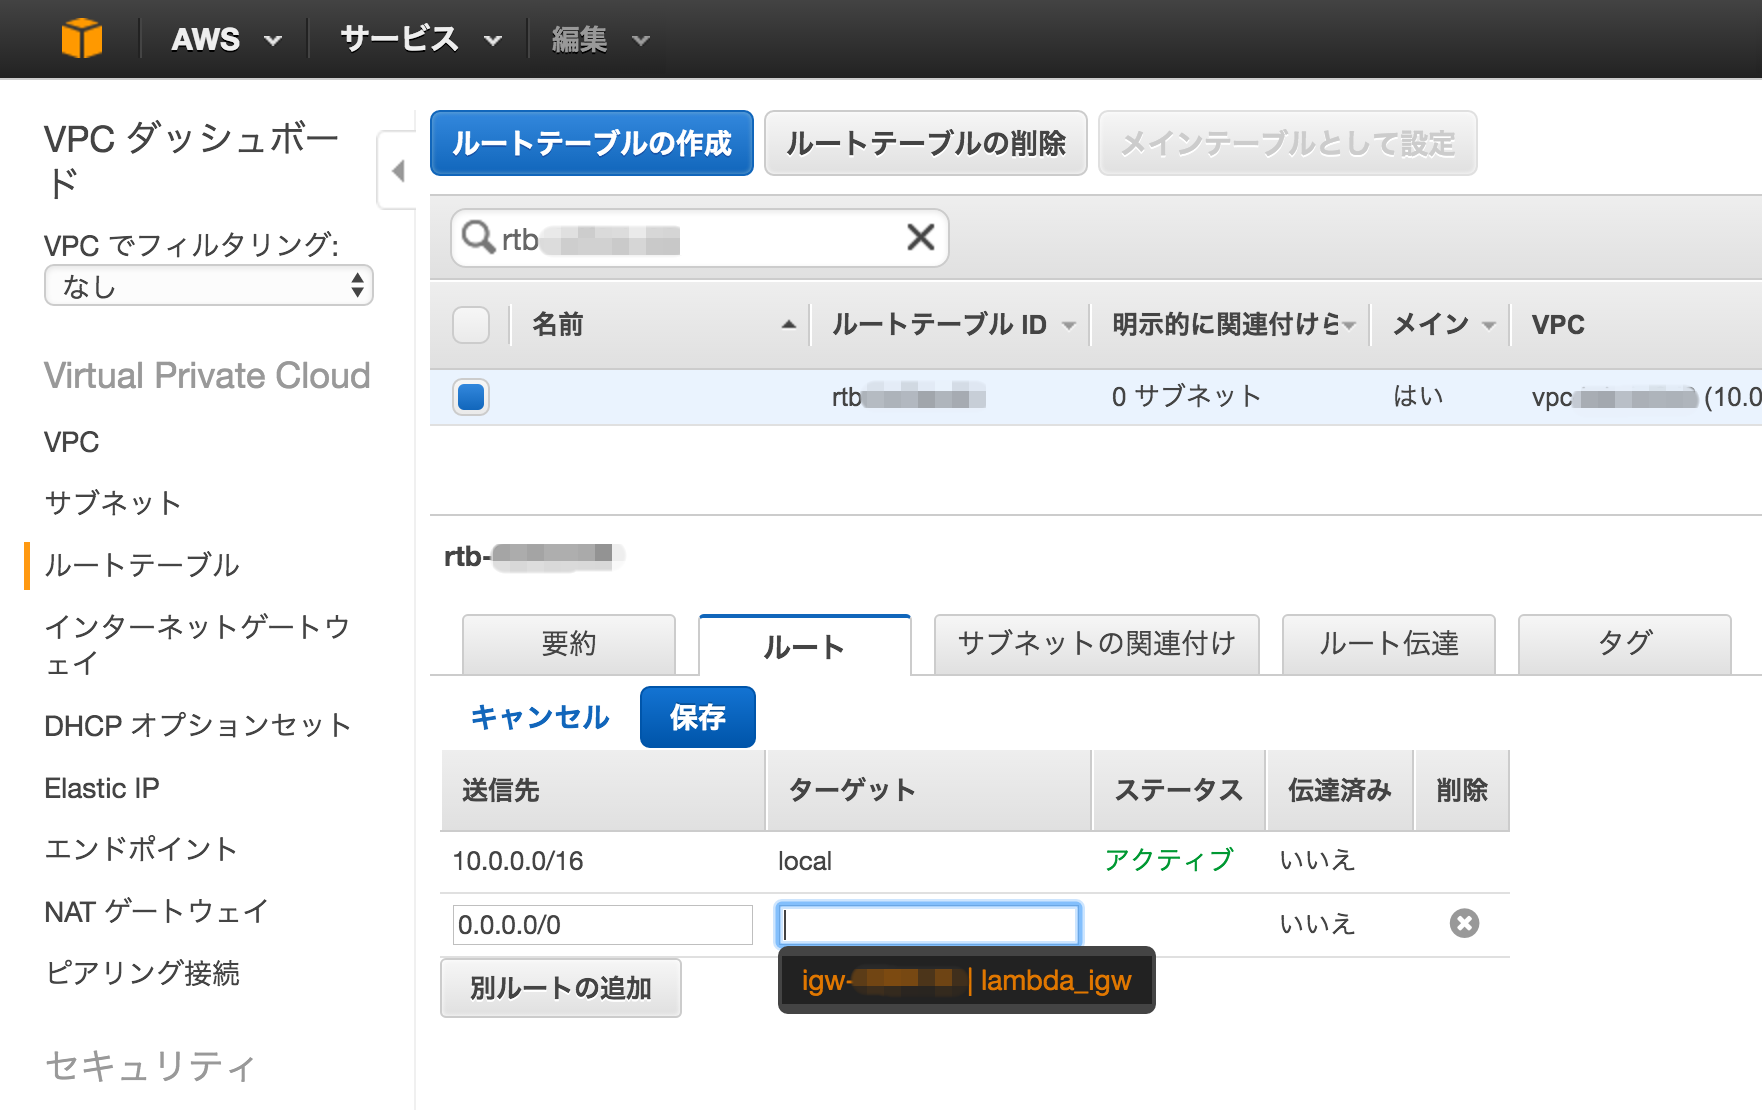The width and height of the screenshot is (1762, 1110).
Task: Select the ルート tab
Action: tap(804, 645)
